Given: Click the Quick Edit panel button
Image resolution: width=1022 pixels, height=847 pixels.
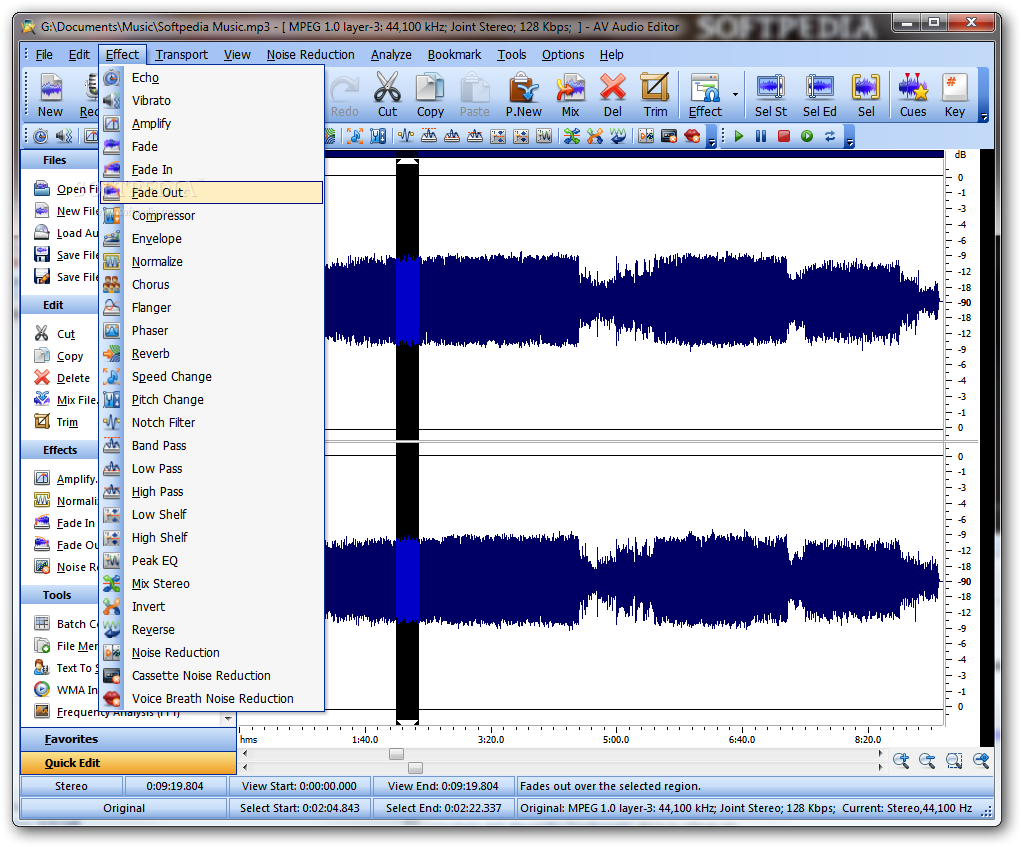Looking at the screenshot, I should coord(128,763).
